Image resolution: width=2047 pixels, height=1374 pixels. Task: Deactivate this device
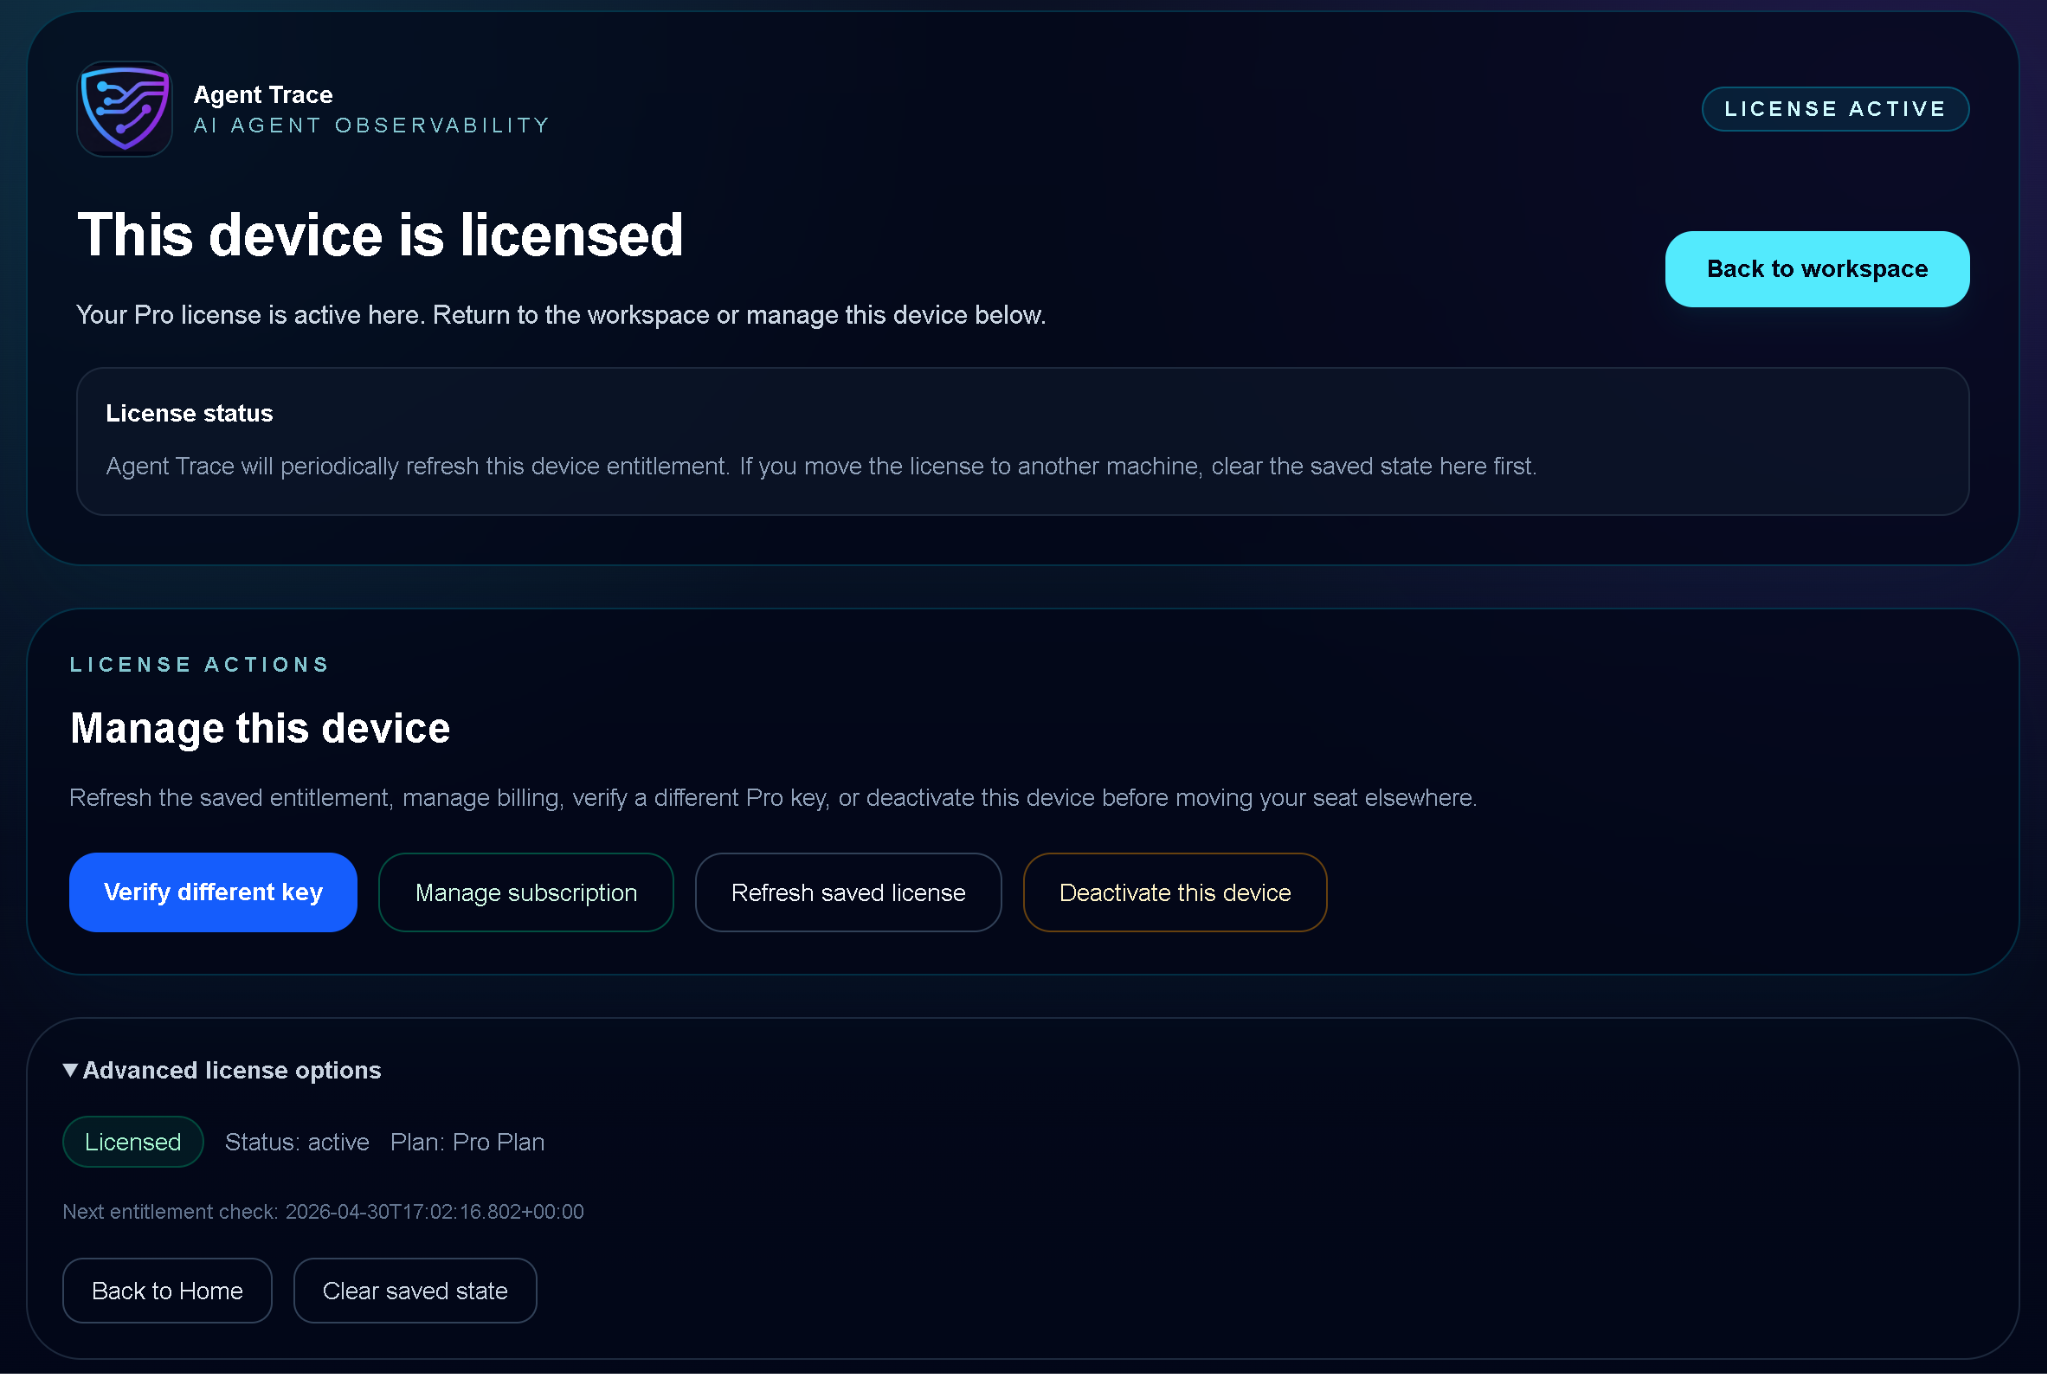click(1175, 892)
